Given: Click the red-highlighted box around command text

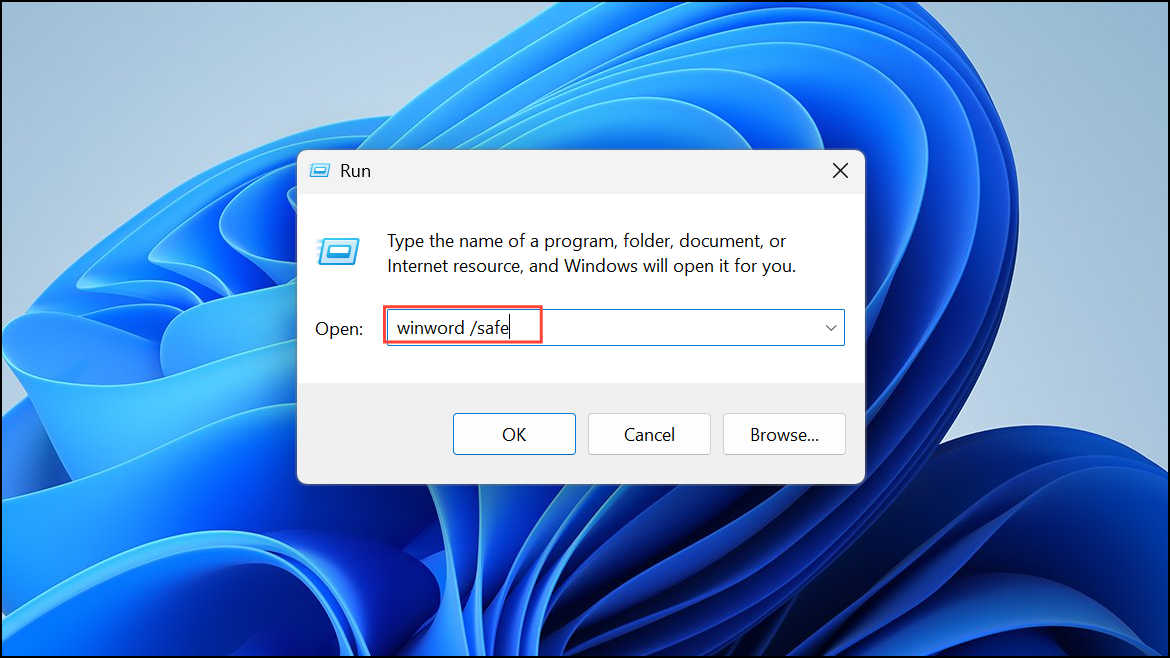Looking at the screenshot, I should [x=463, y=325].
